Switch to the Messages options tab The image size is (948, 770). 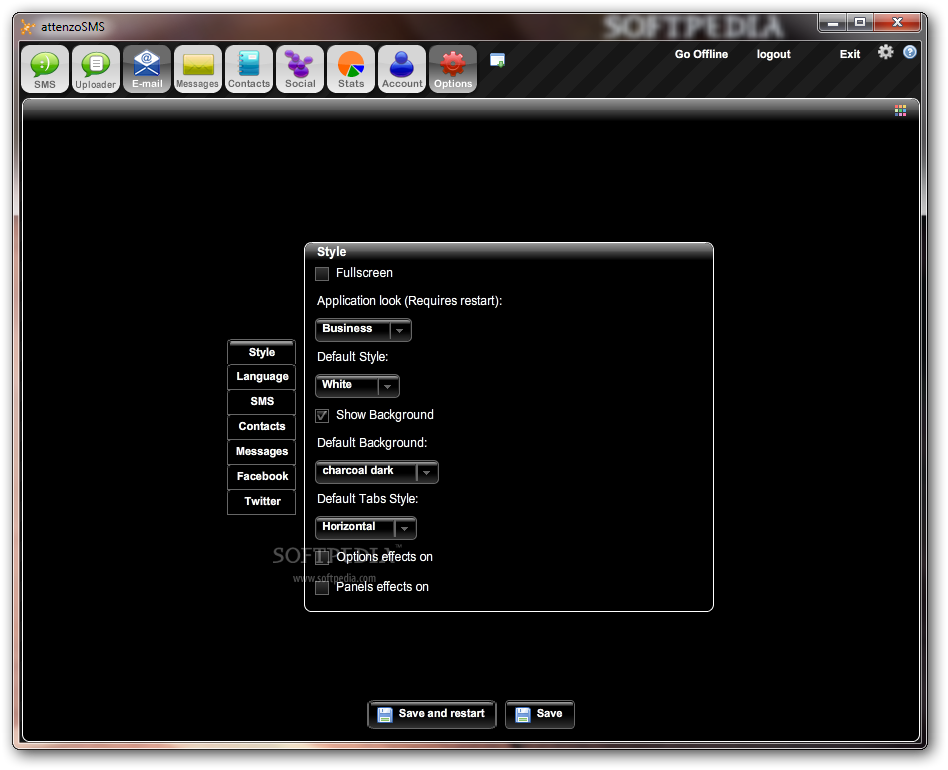pyautogui.click(x=261, y=451)
